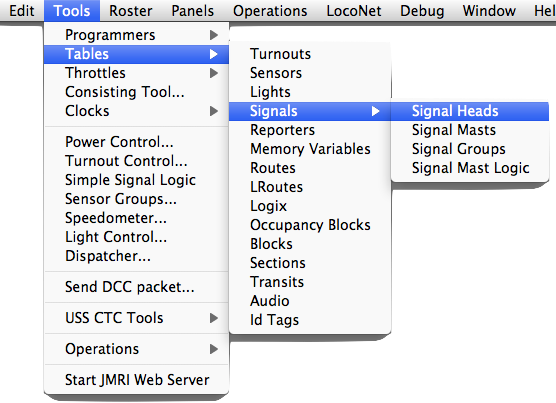Open the Sensors table
The height and width of the screenshot is (403, 556).
point(310,73)
